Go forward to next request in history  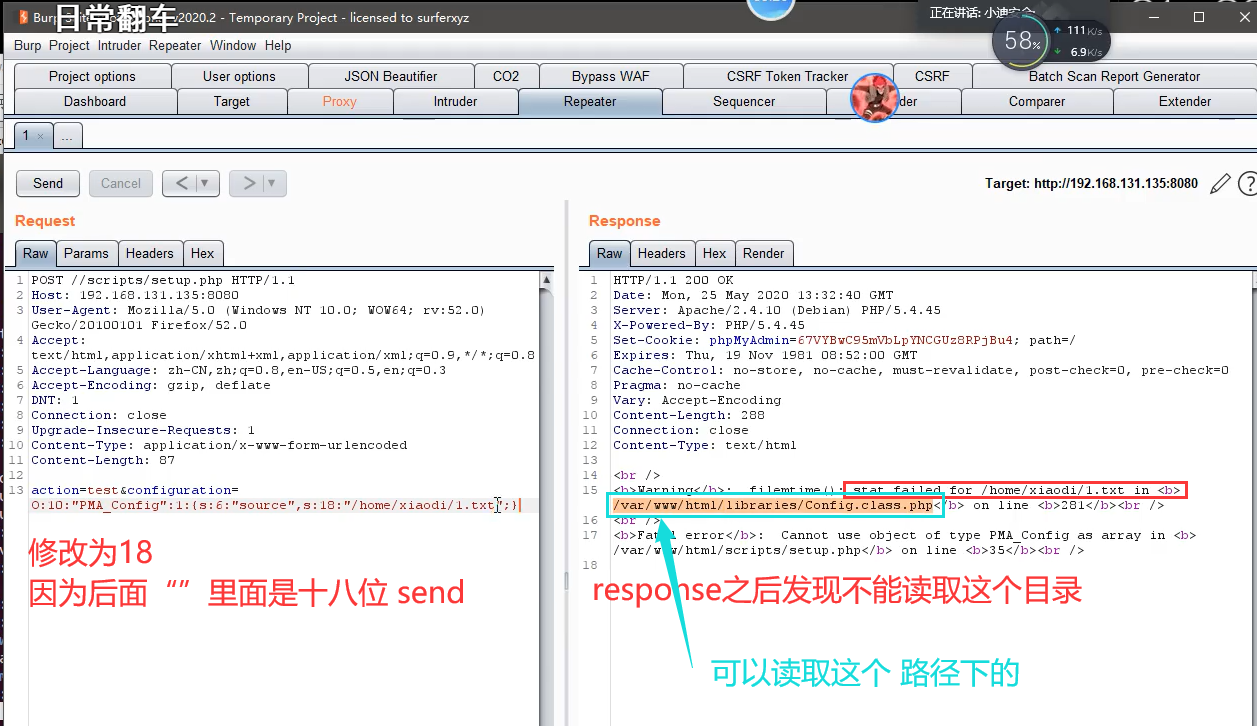pos(248,183)
